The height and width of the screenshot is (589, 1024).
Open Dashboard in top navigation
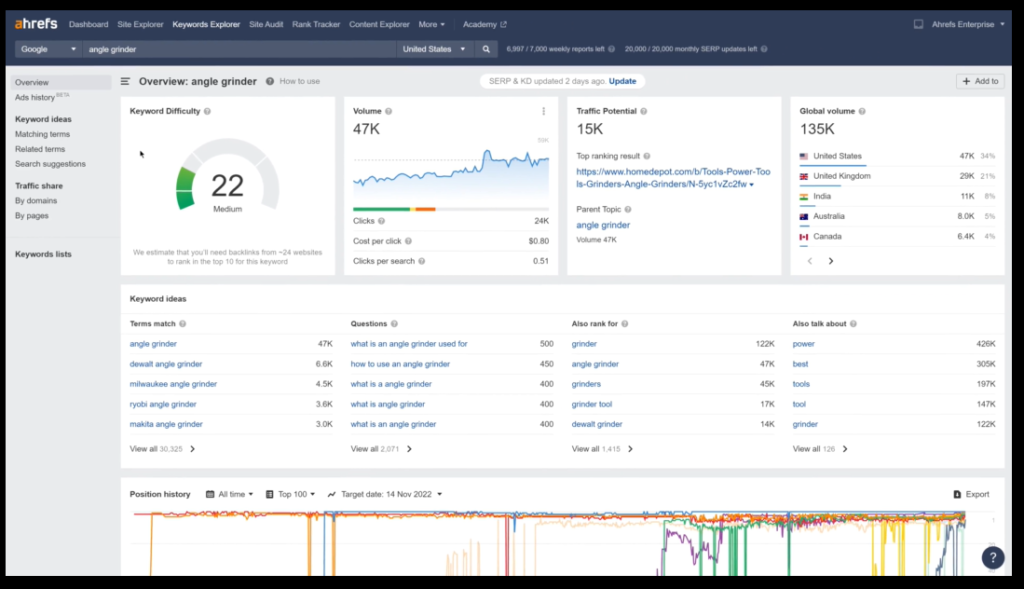click(x=89, y=25)
